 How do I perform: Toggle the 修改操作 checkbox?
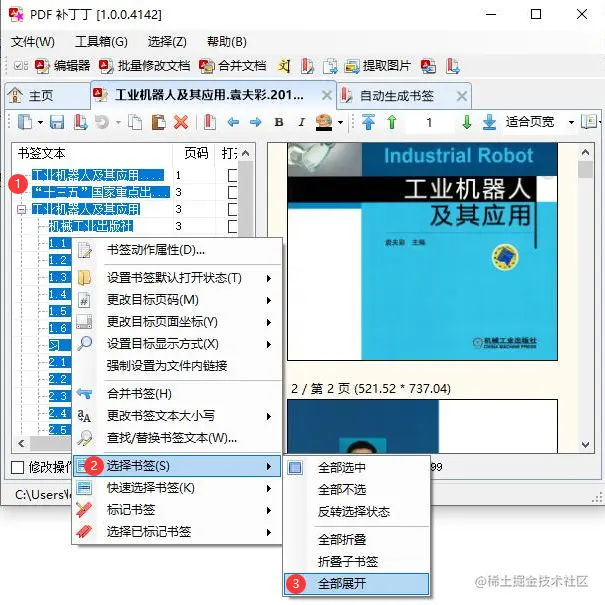click(17, 467)
